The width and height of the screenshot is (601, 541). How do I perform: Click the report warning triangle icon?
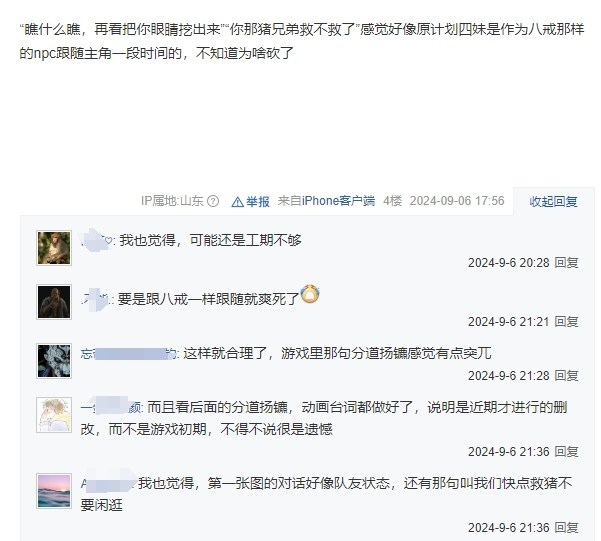pyautogui.click(x=238, y=202)
